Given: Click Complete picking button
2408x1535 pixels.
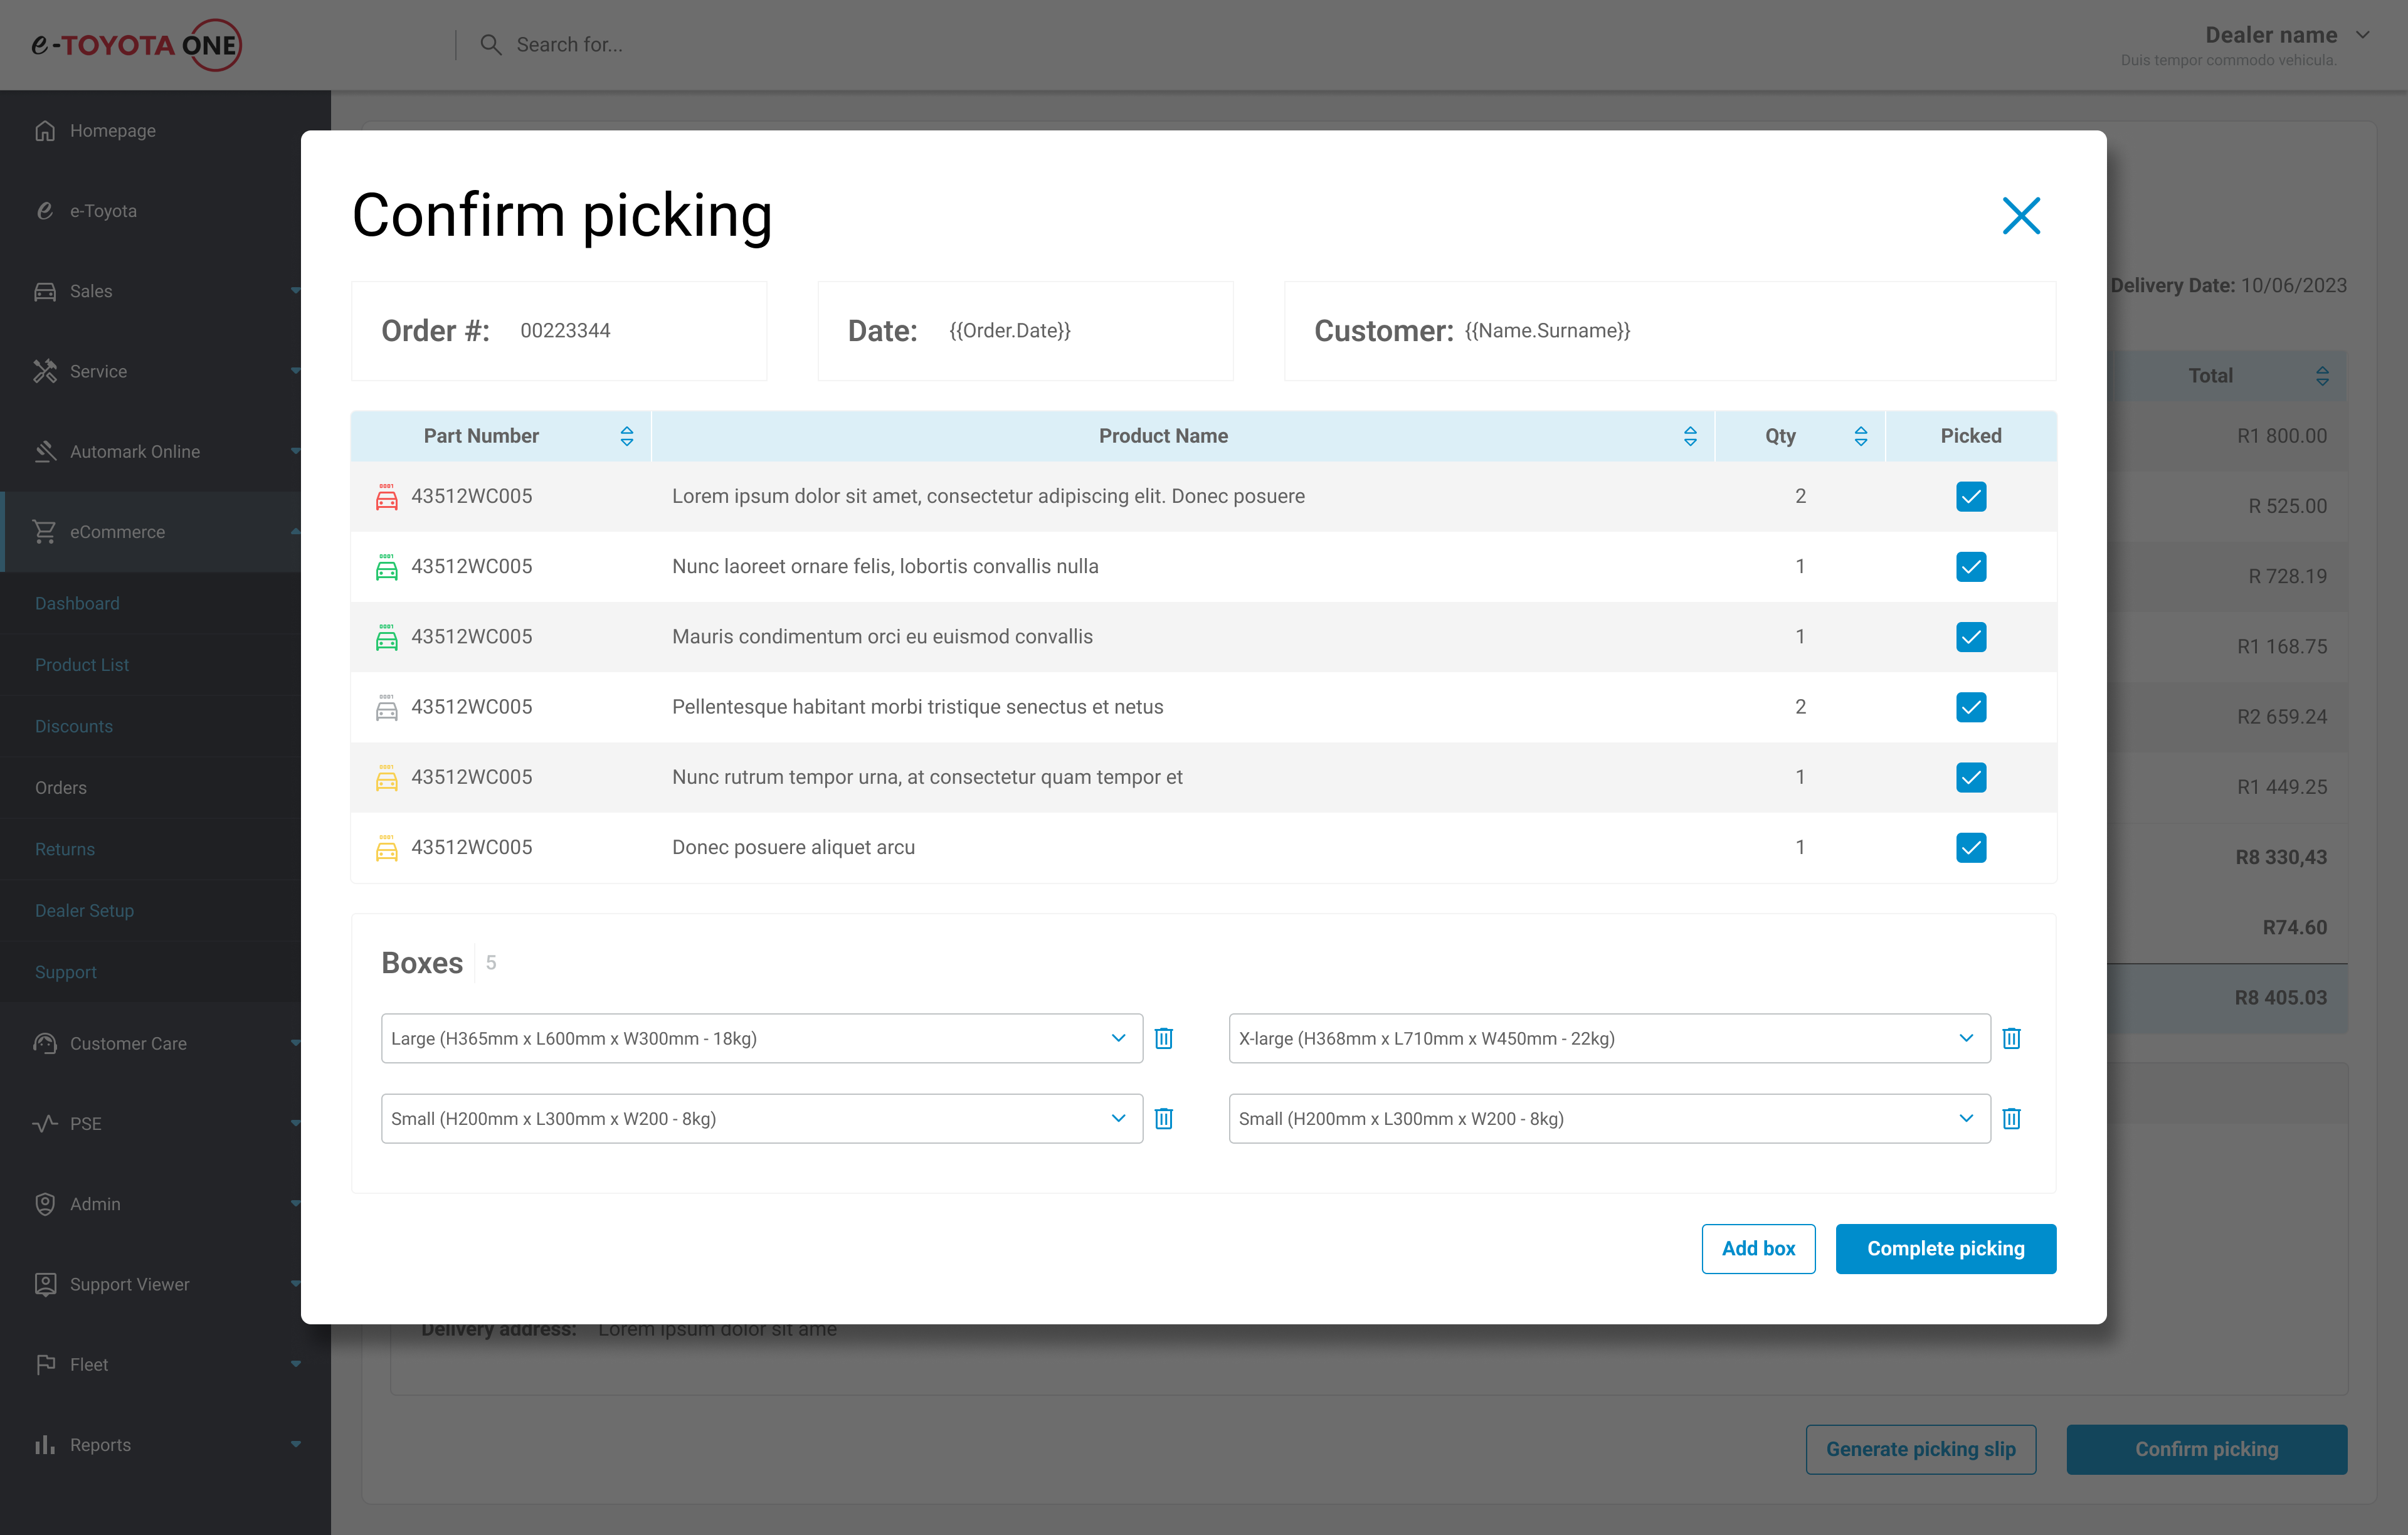Looking at the screenshot, I should (x=1945, y=1248).
